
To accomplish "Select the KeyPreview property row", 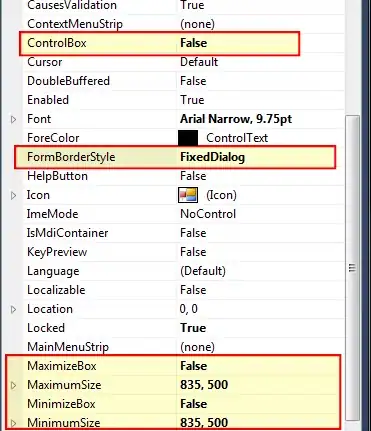I will [183, 252].
